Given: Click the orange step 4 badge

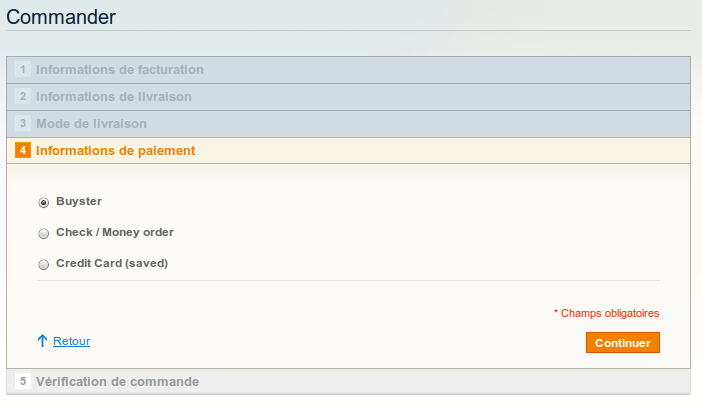Looking at the screenshot, I should pos(23,151).
